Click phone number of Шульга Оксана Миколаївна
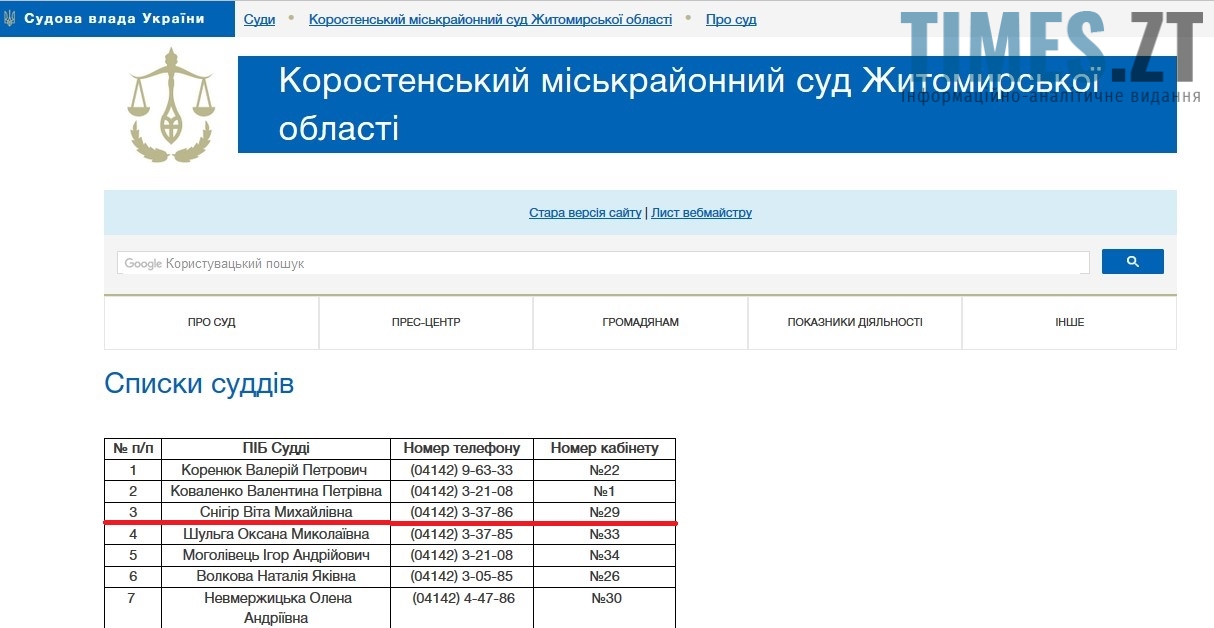The height and width of the screenshot is (628, 1214). point(461,534)
